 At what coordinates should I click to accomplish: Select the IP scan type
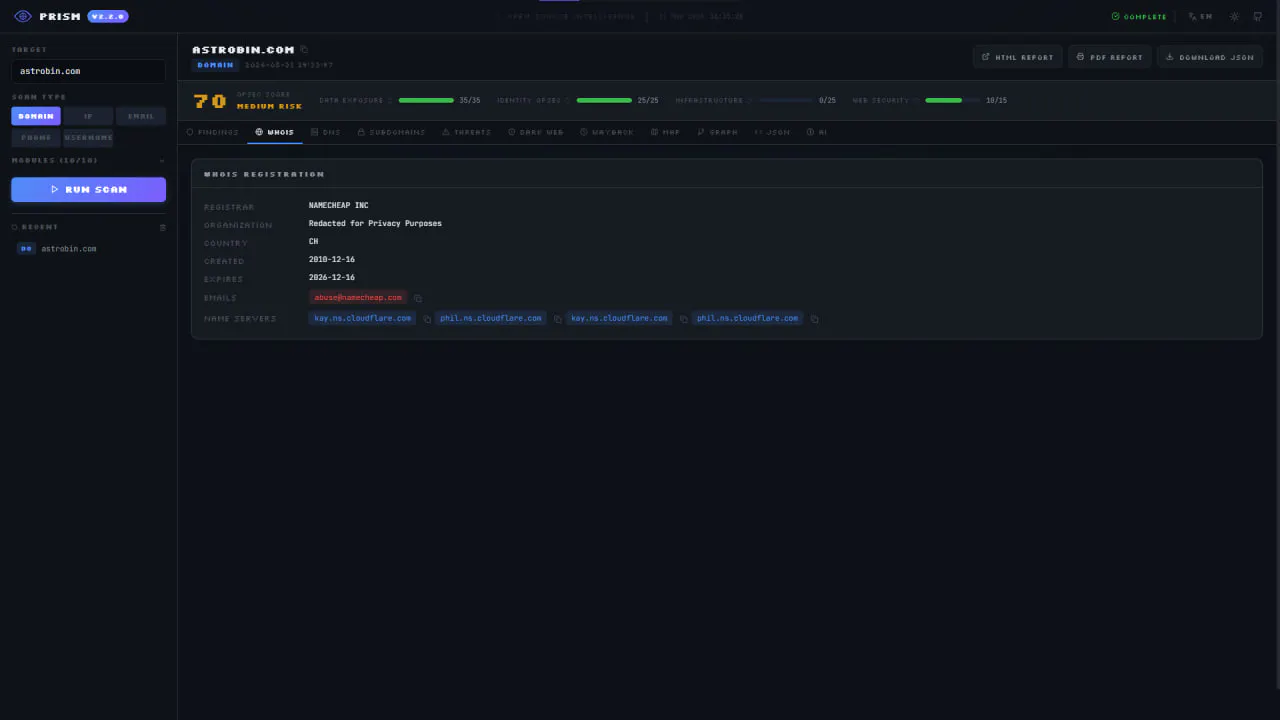pyautogui.click(x=88, y=116)
